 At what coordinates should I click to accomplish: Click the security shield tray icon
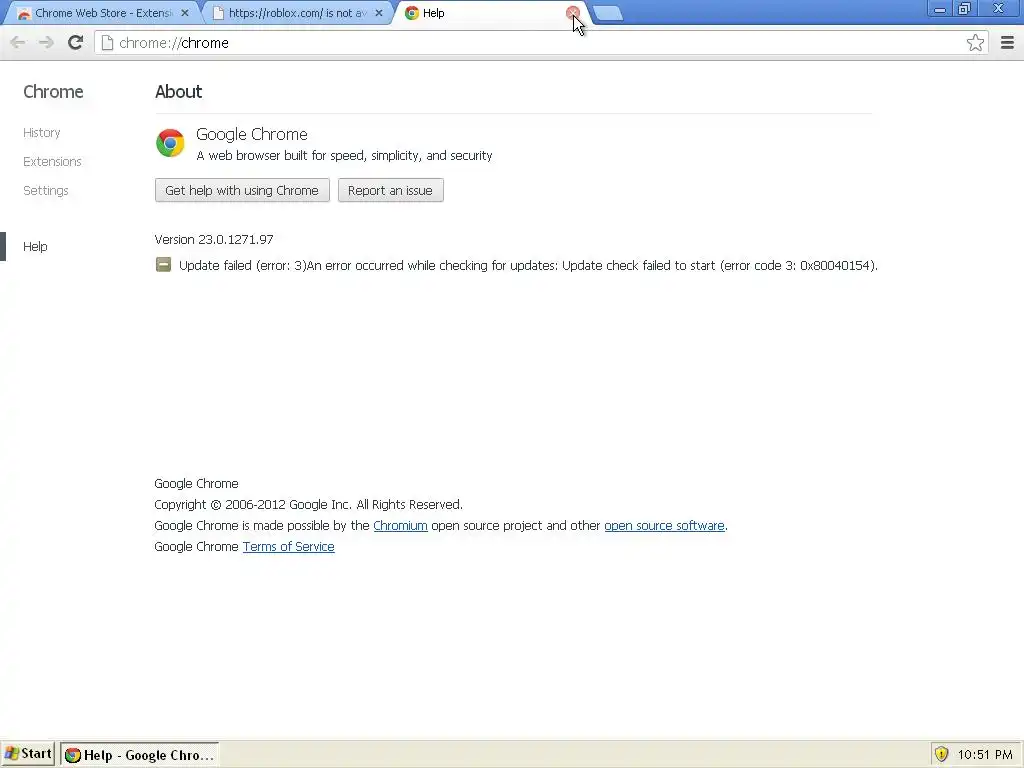(x=941, y=754)
